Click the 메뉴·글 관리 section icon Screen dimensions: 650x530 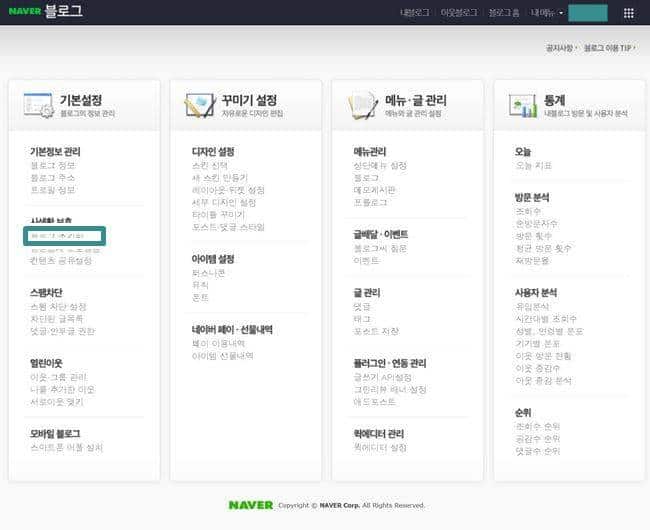coord(363,105)
